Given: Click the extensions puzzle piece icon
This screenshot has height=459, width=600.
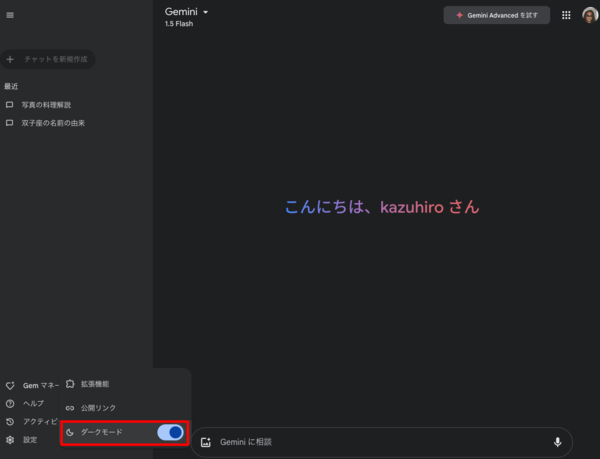Looking at the screenshot, I should click(70, 384).
